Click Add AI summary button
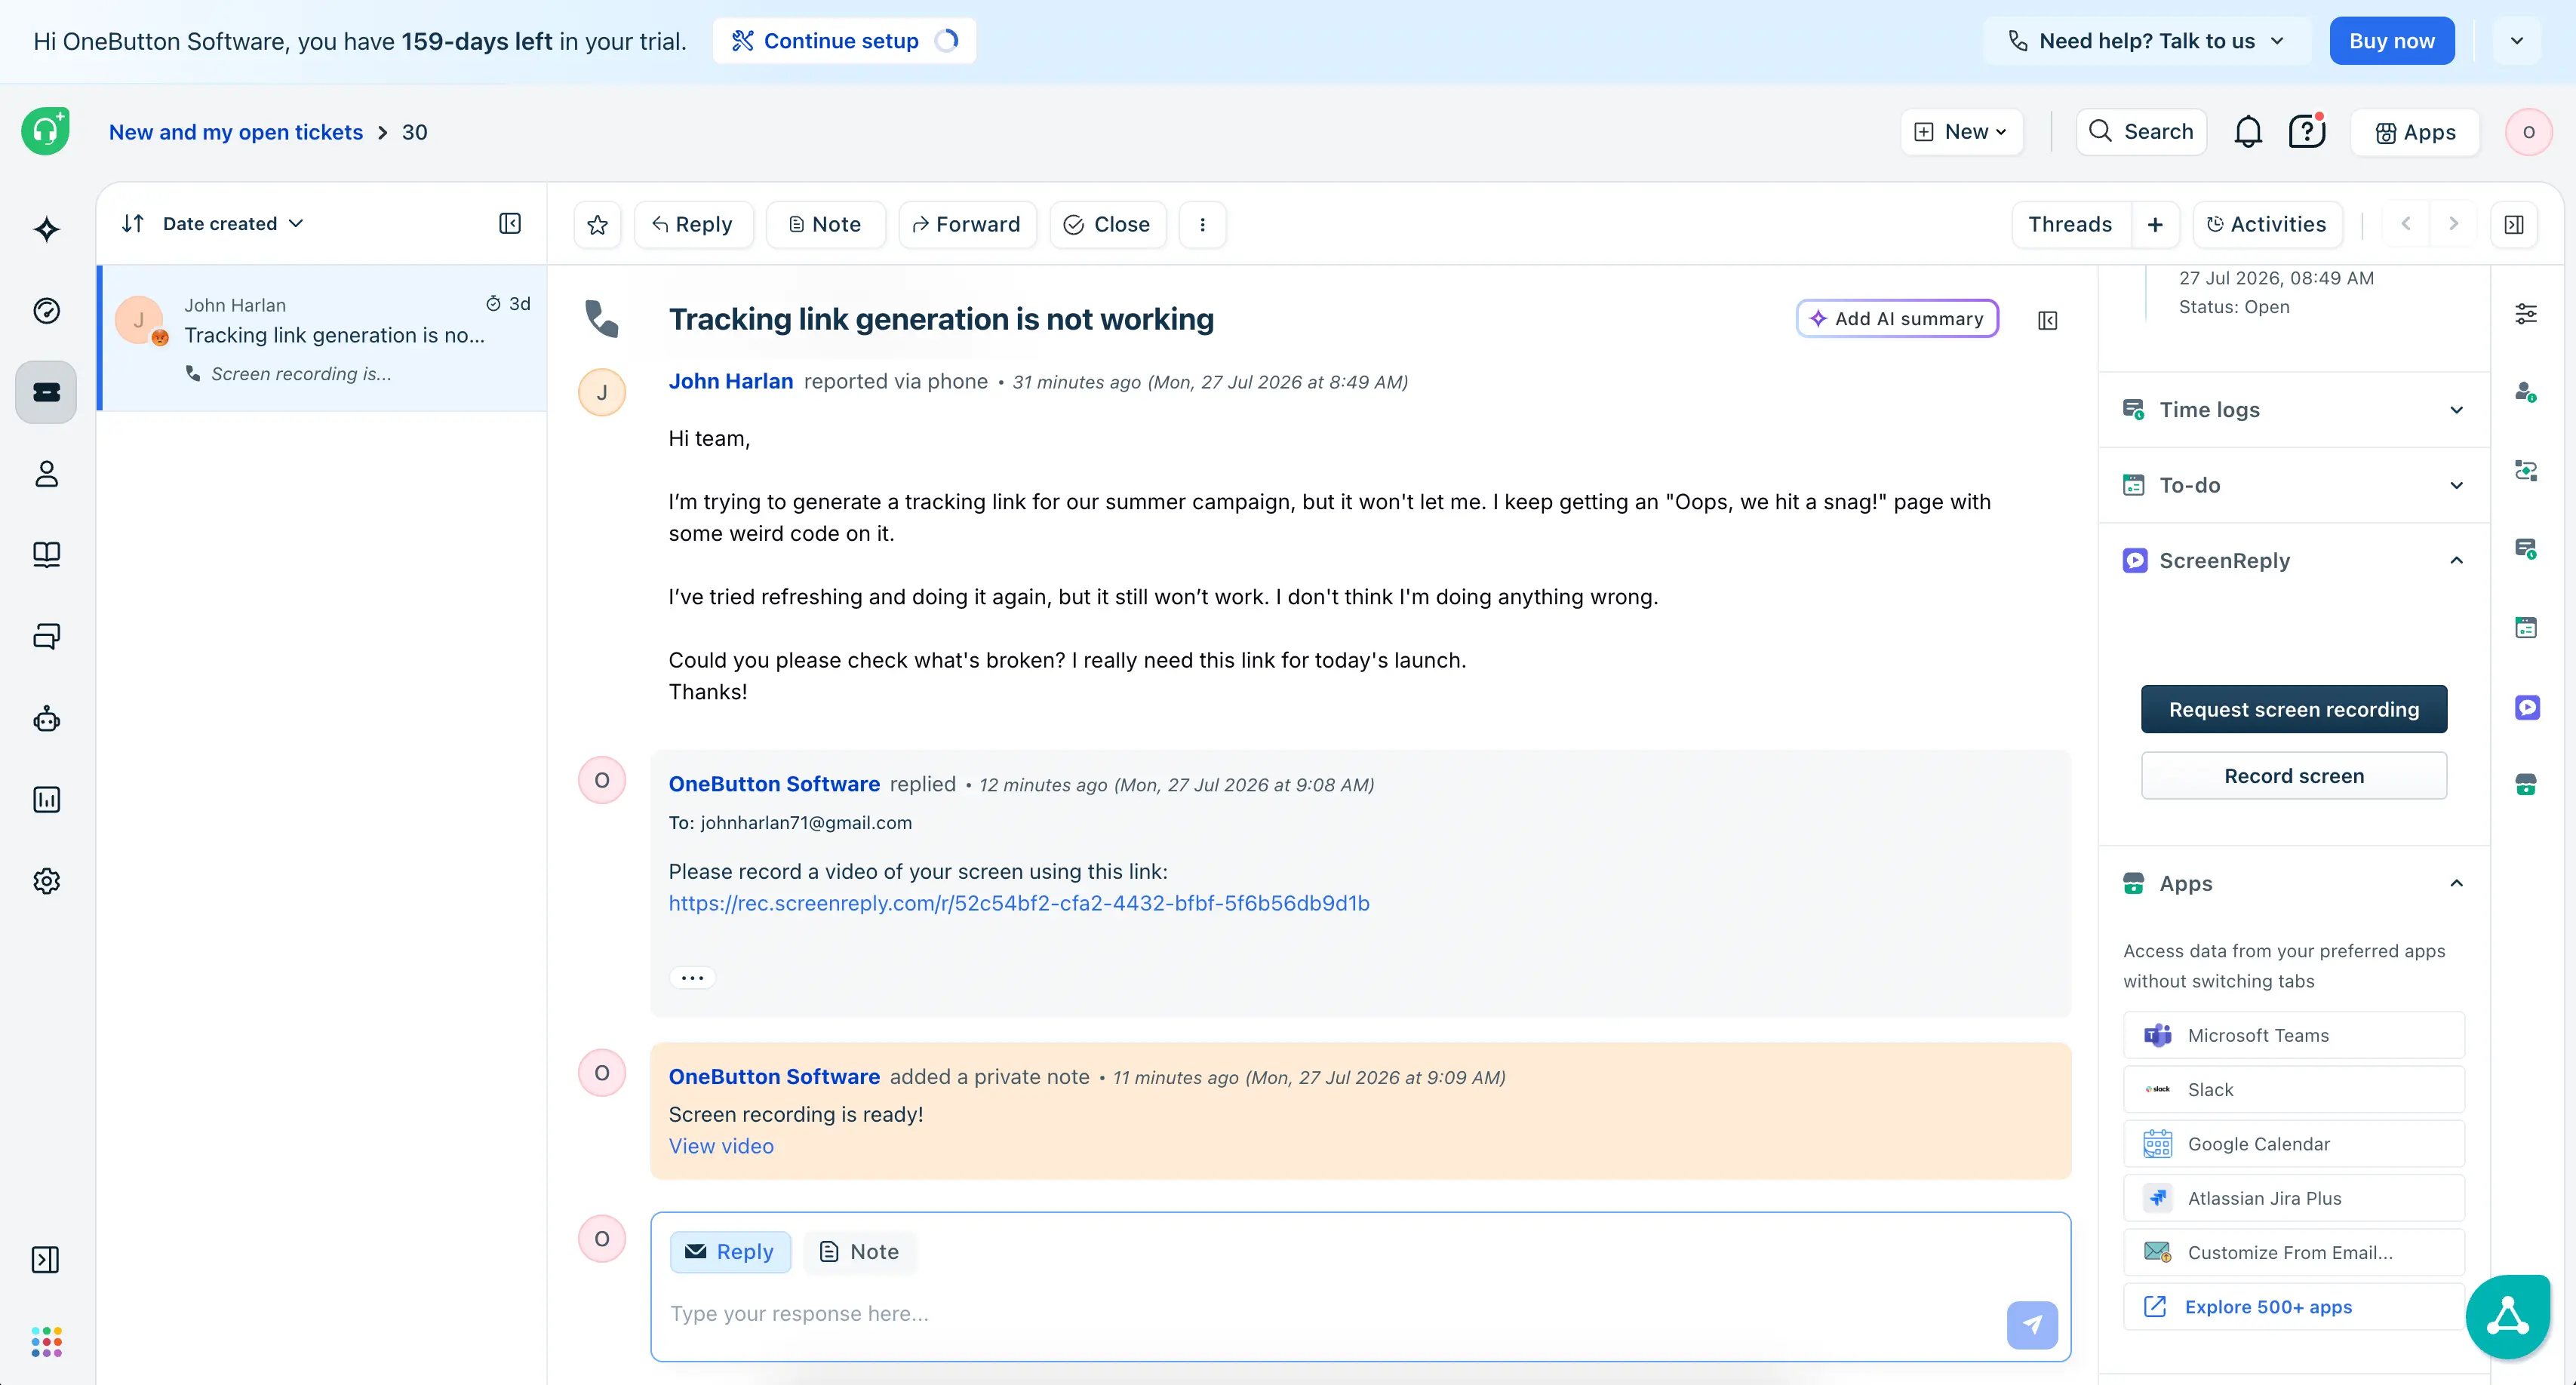Viewport: 2576px width, 1385px height. point(1897,318)
